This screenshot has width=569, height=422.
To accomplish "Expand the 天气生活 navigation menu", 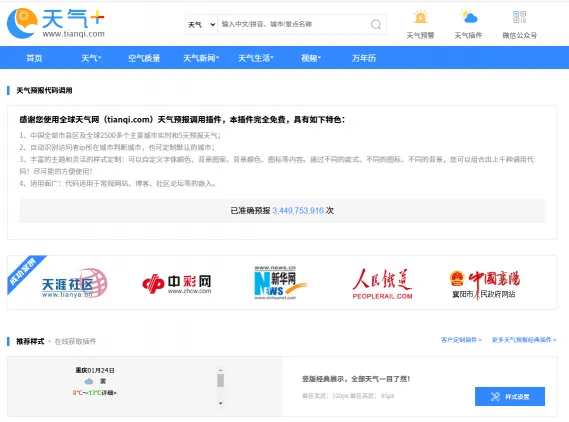I will pyautogui.click(x=255, y=58).
